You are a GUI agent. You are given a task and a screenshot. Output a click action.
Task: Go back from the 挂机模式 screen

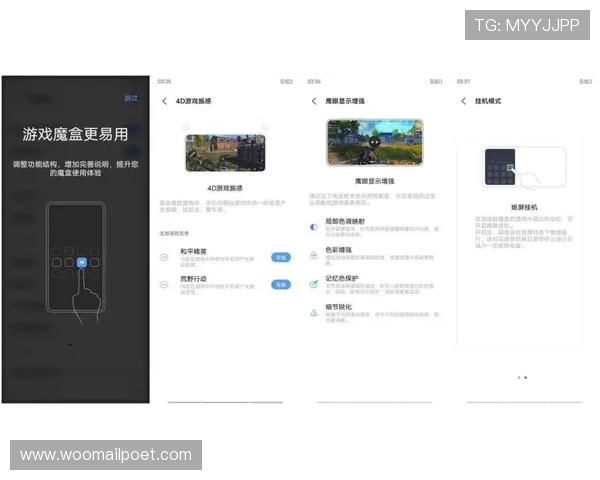(464, 101)
